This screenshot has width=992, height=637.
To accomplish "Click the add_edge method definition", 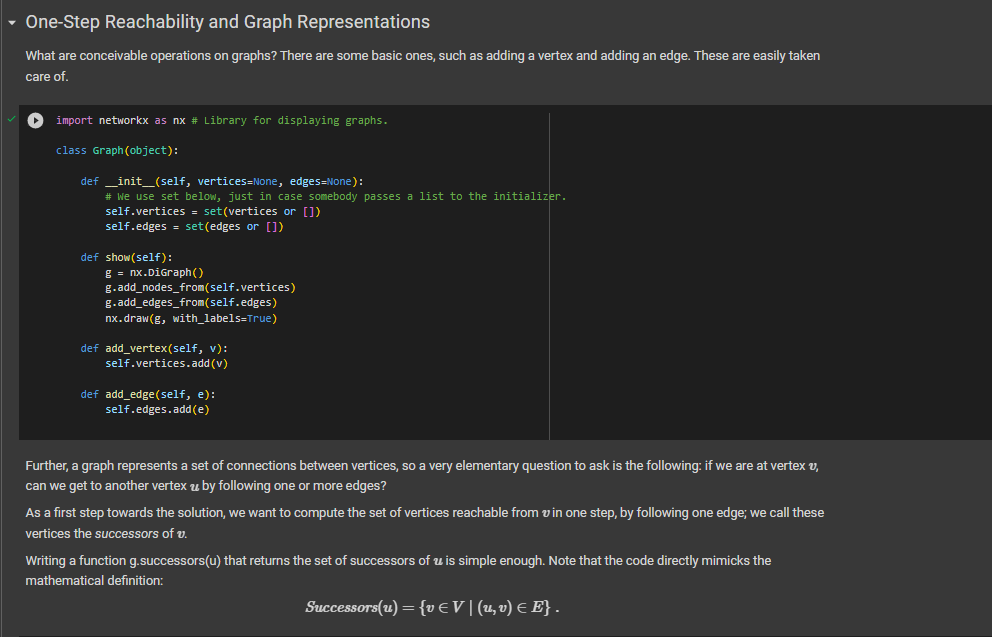I will click(145, 394).
